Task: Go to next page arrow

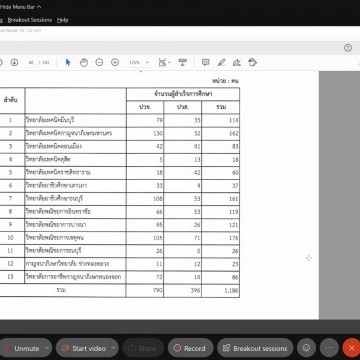Action: tap(14, 62)
